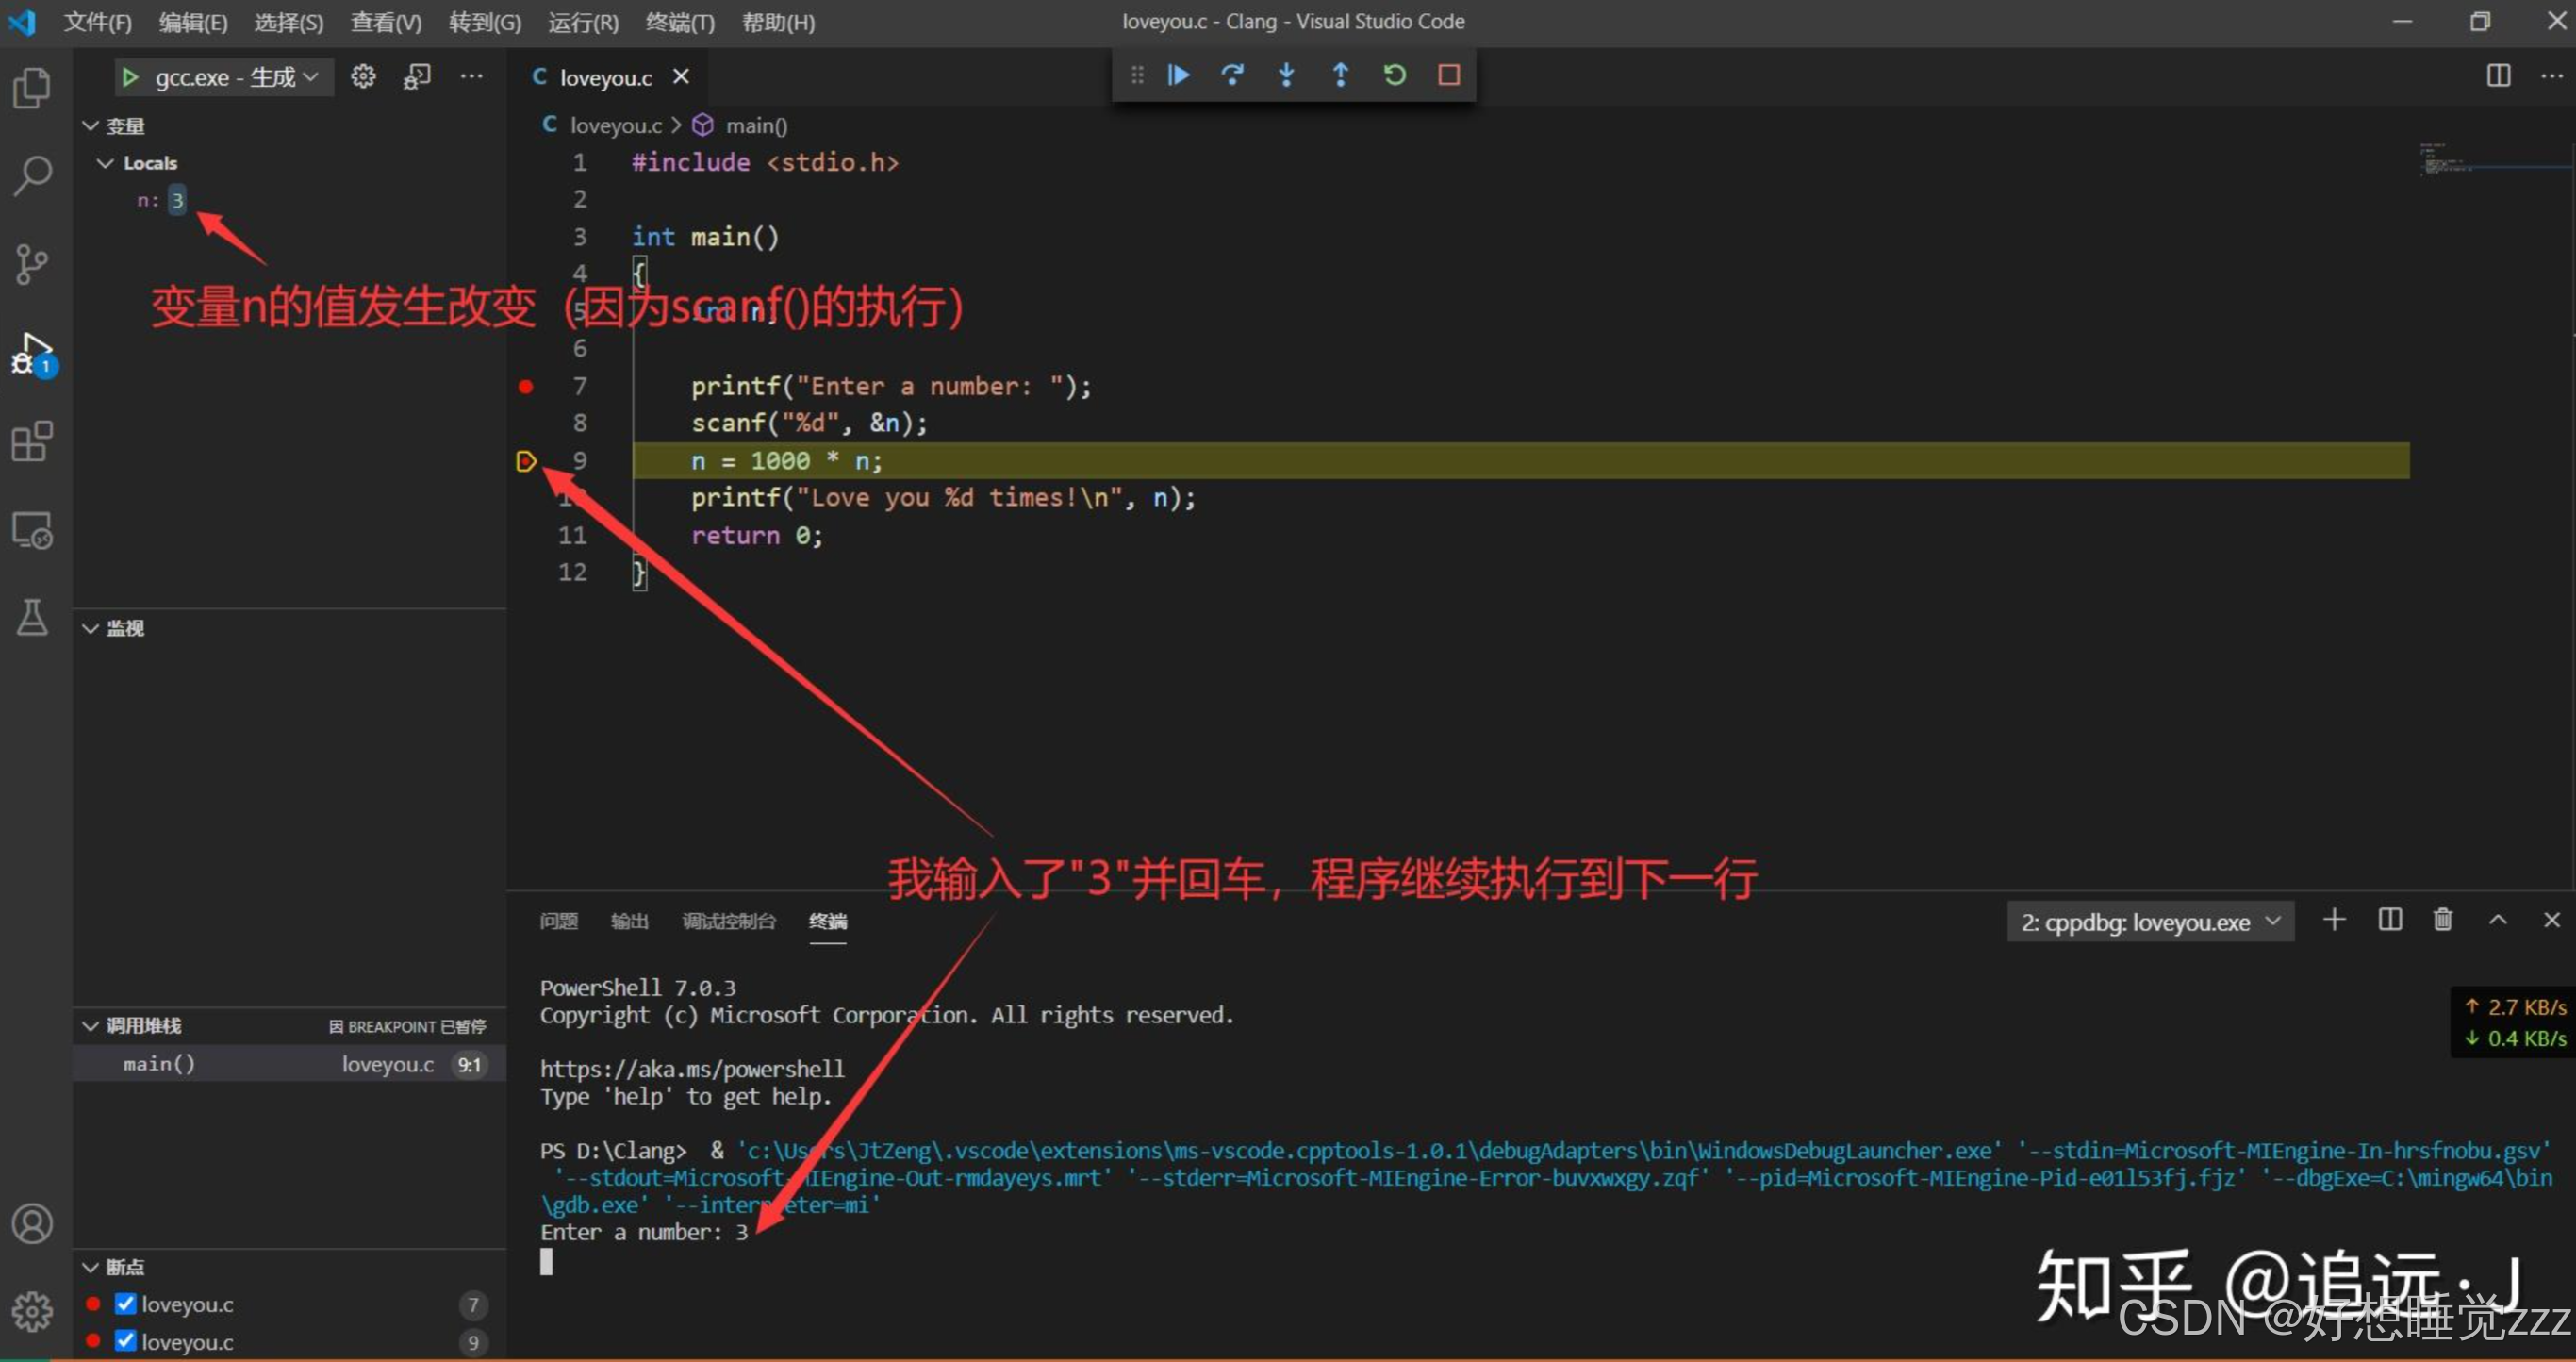Click the Continue debug button
The height and width of the screenshot is (1362, 2576).
[1178, 75]
